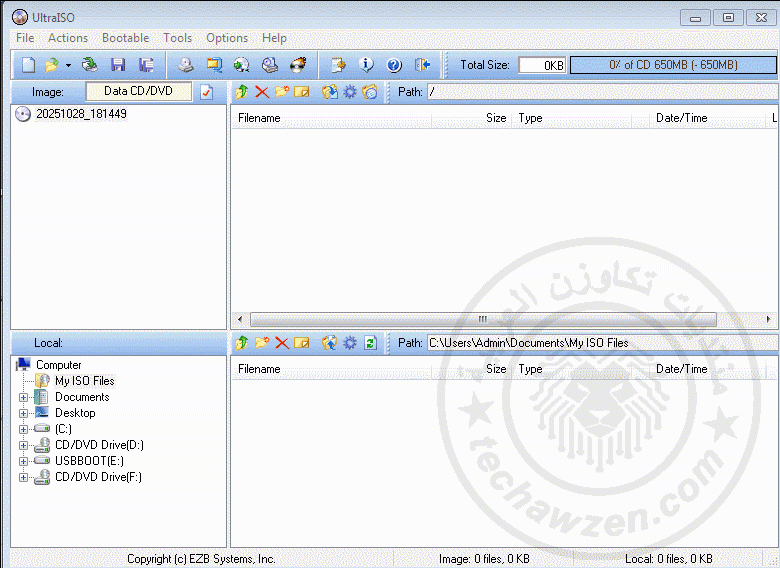Click the Add Files document icon in main toolbar

pos(338,65)
